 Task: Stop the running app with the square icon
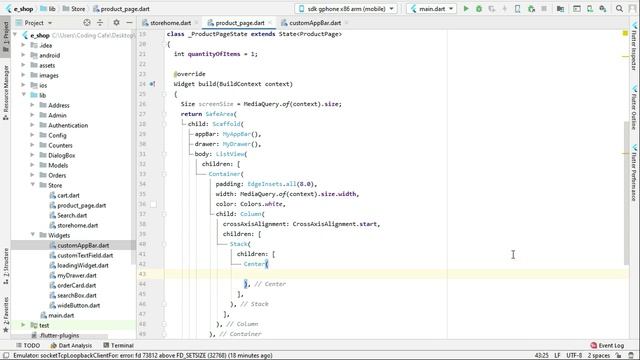(x=544, y=9)
